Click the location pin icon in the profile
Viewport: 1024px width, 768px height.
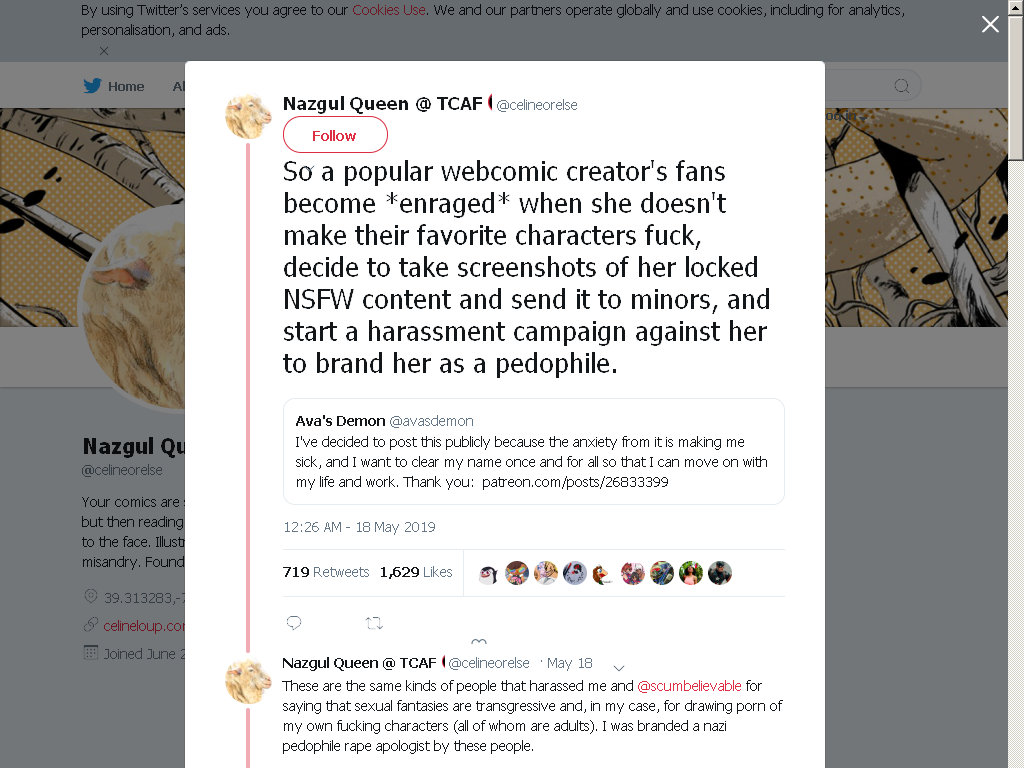(x=91, y=596)
